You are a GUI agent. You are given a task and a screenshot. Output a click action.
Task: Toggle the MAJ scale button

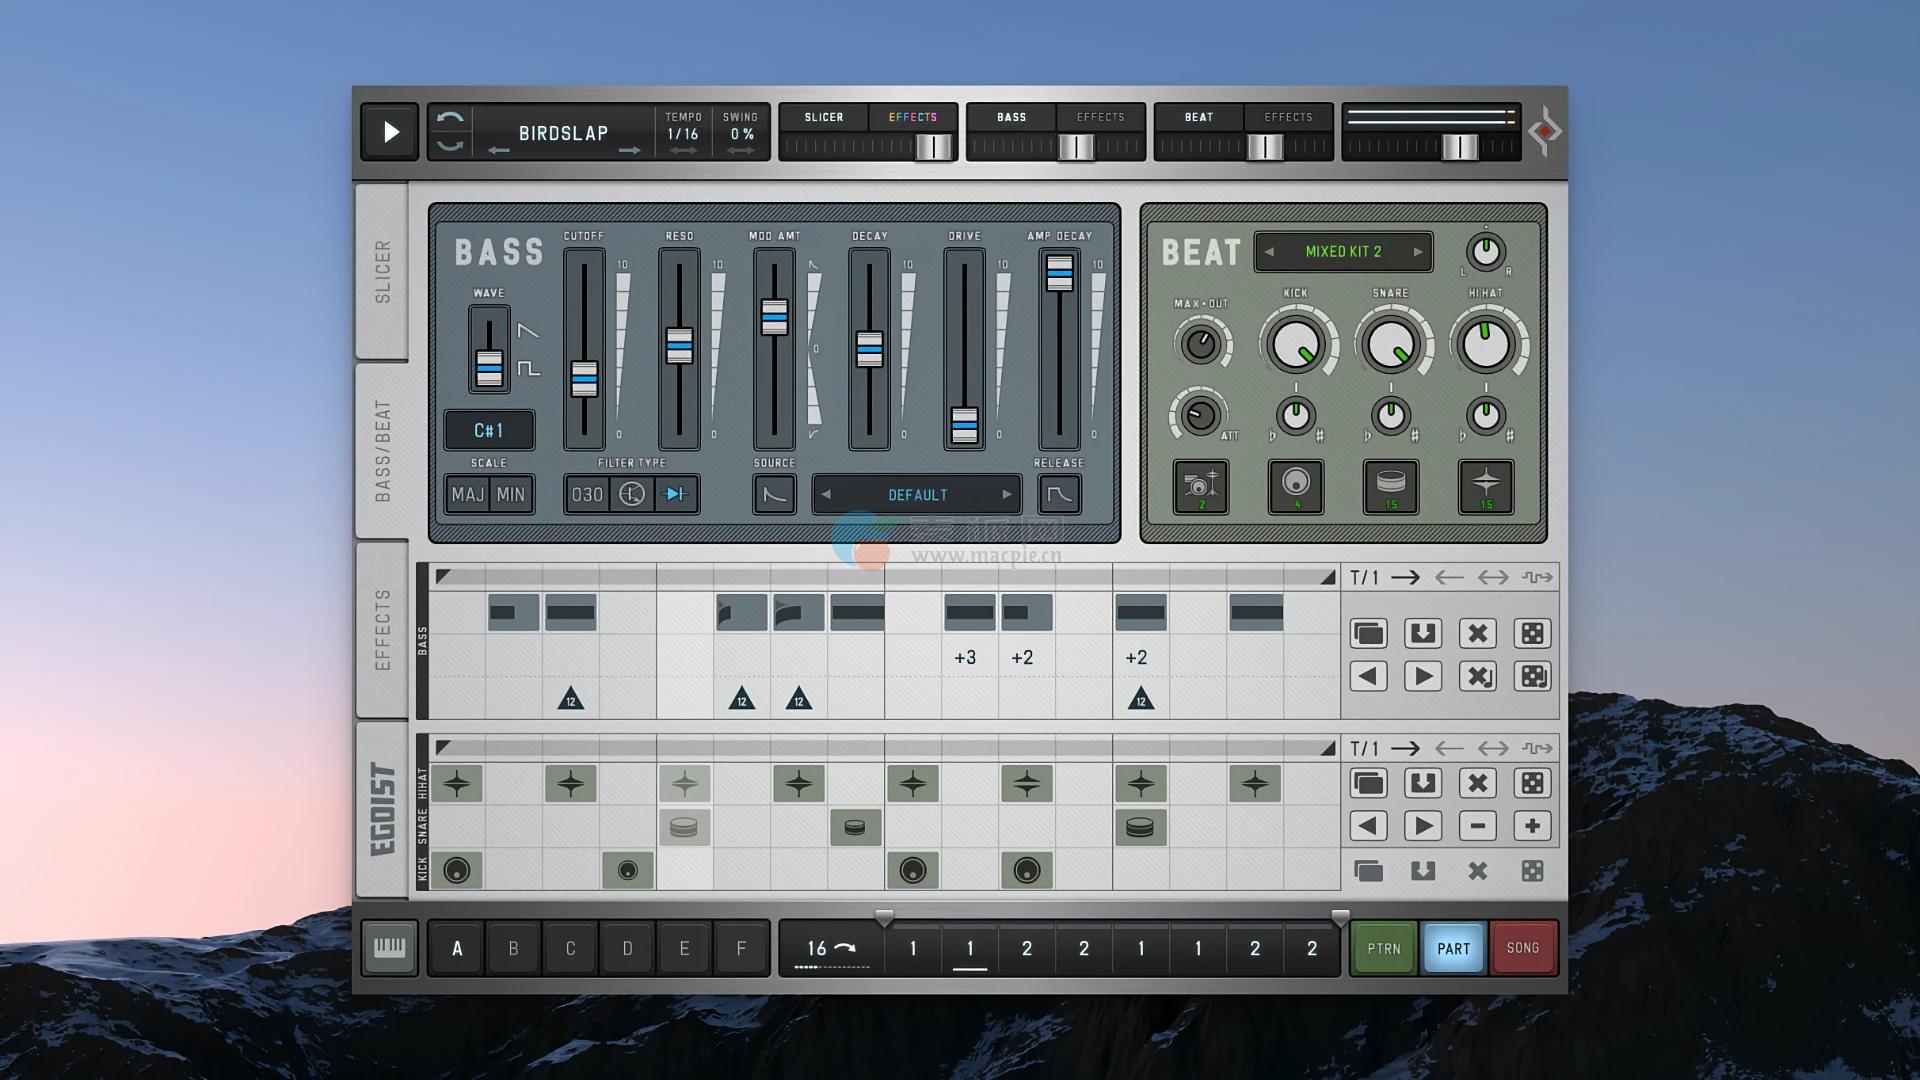[x=467, y=494]
